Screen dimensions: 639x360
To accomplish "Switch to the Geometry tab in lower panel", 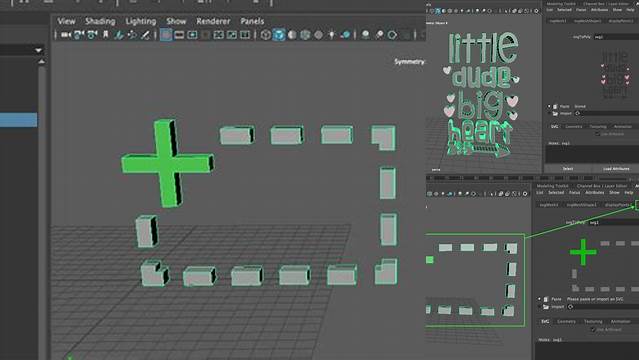I will coord(566,321).
